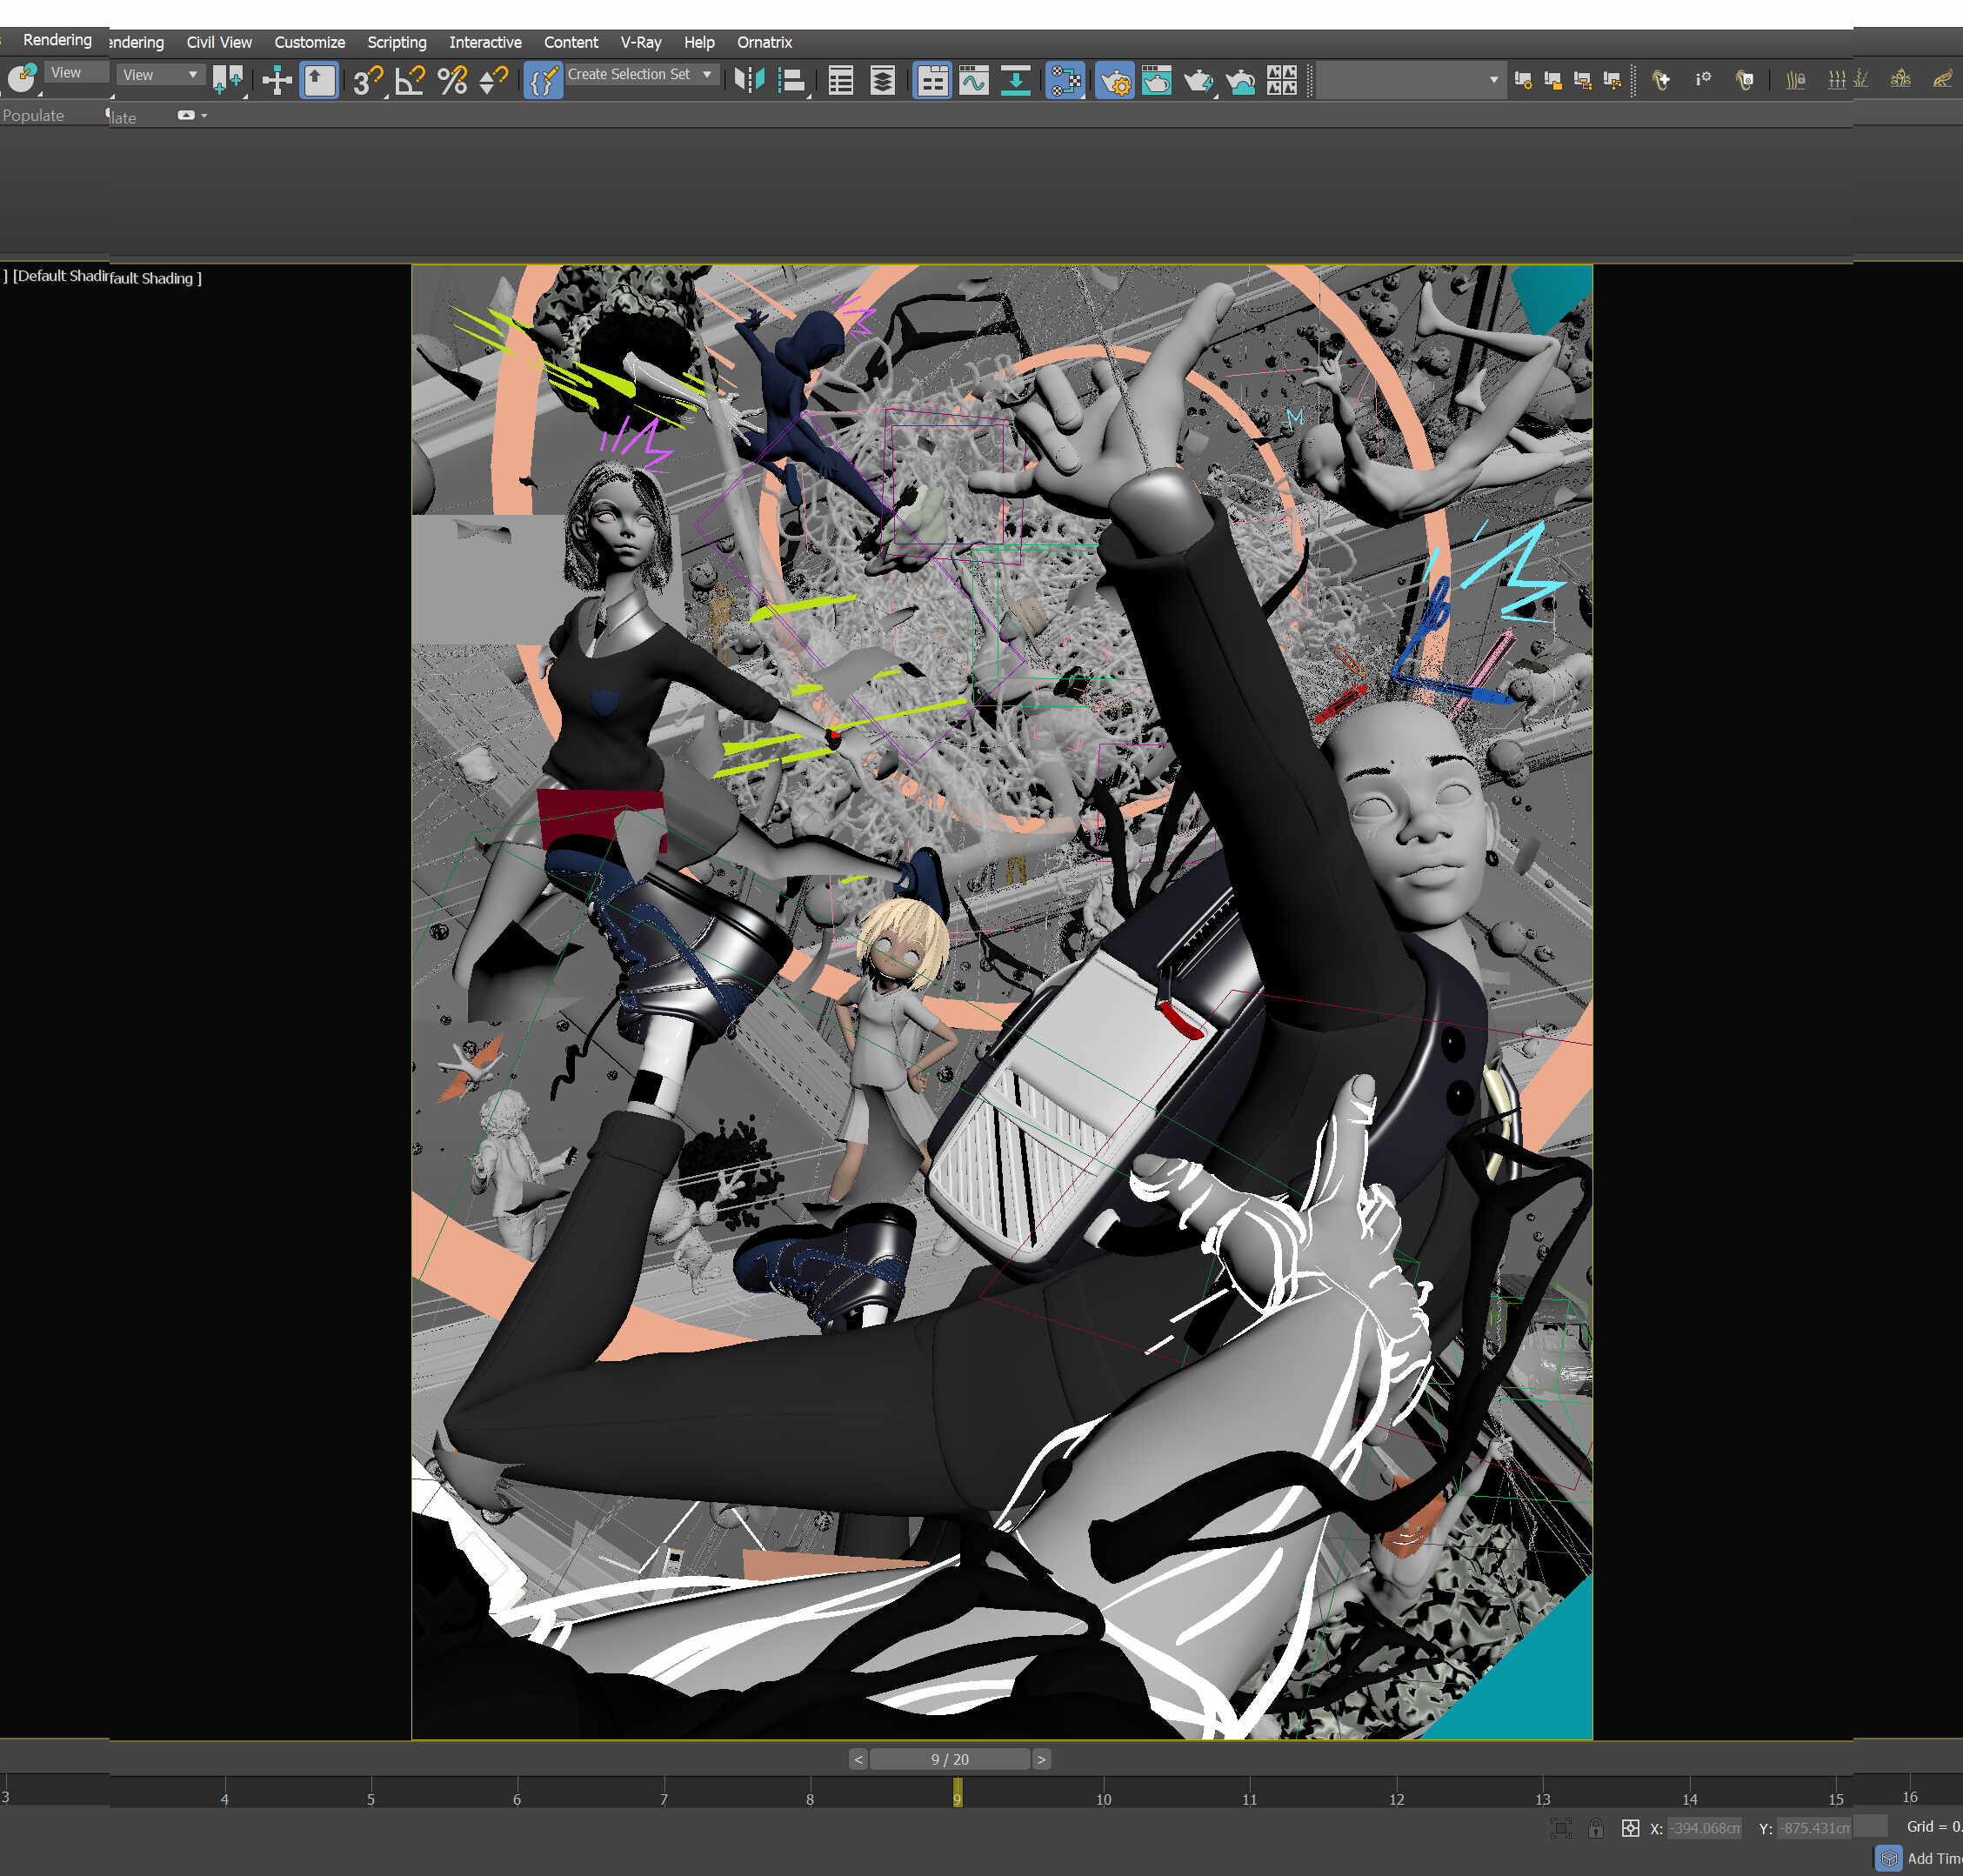Click the Edit Named Selection Sets icon
Image resolution: width=1963 pixels, height=1876 pixels.
(543, 80)
